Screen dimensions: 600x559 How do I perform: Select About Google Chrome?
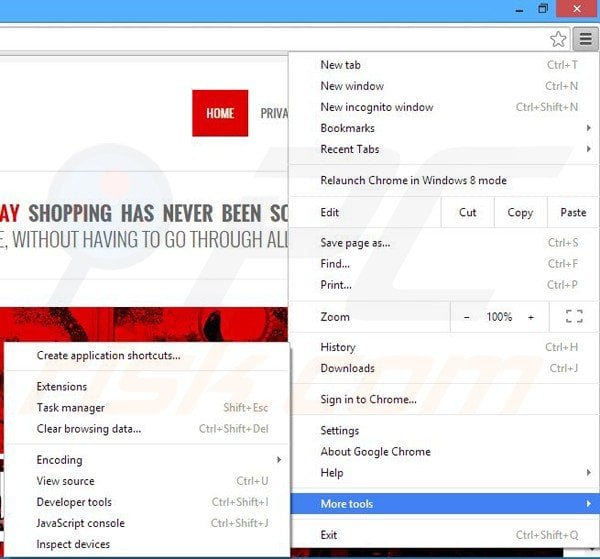tap(443, 451)
